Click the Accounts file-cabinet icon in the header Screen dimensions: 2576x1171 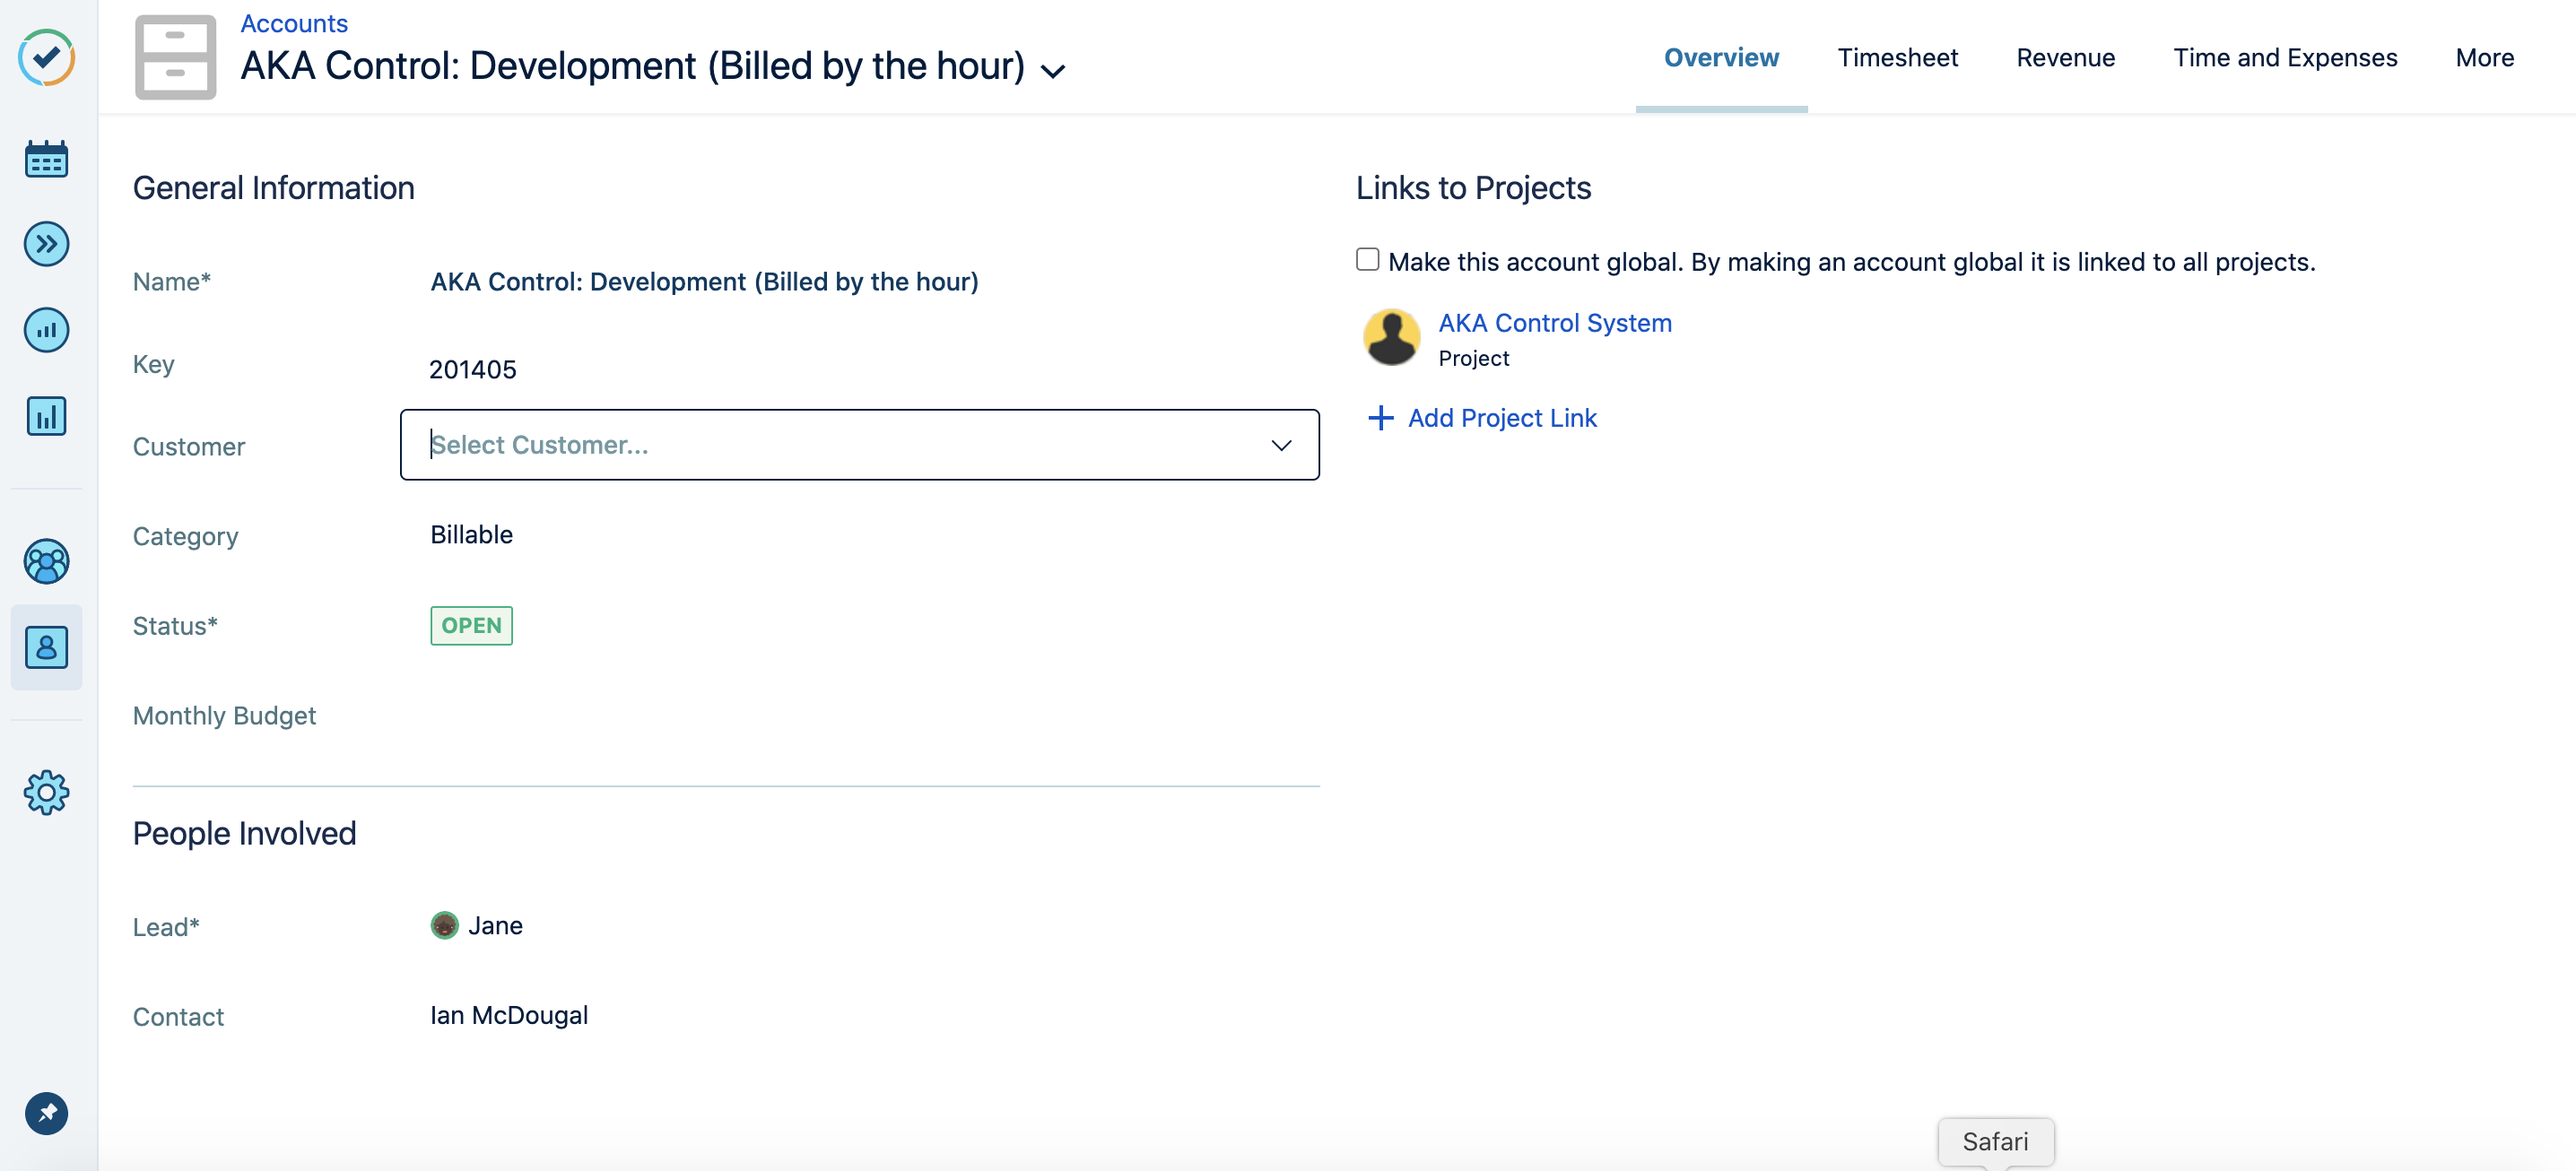pyautogui.click(x=175, y=57)
